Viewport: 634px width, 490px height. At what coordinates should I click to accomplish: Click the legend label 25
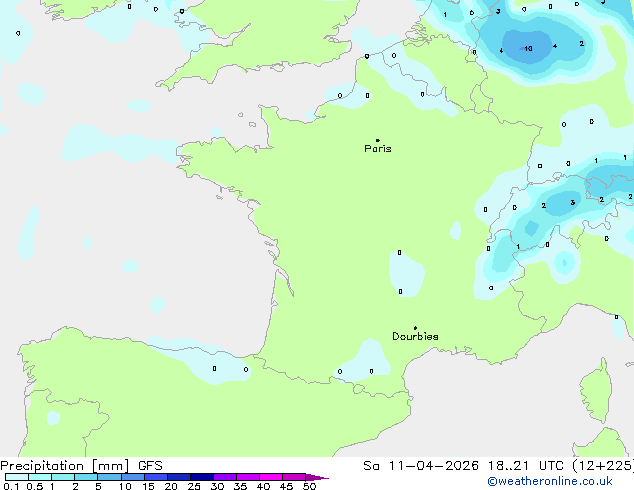point(194,486)
